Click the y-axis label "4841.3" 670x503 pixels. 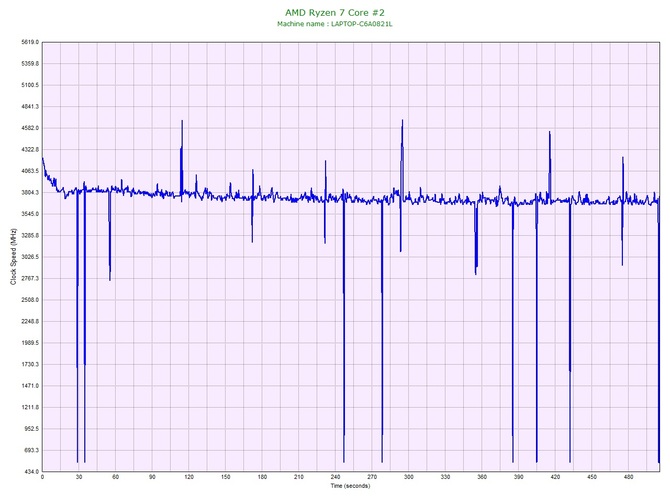click(30, 107)
